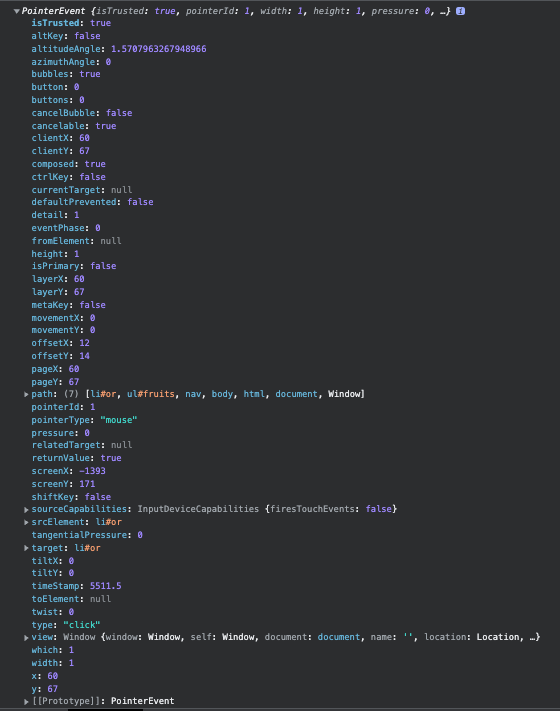Select currentTarget: null property
560x711 pixels.
pos(82,190)
